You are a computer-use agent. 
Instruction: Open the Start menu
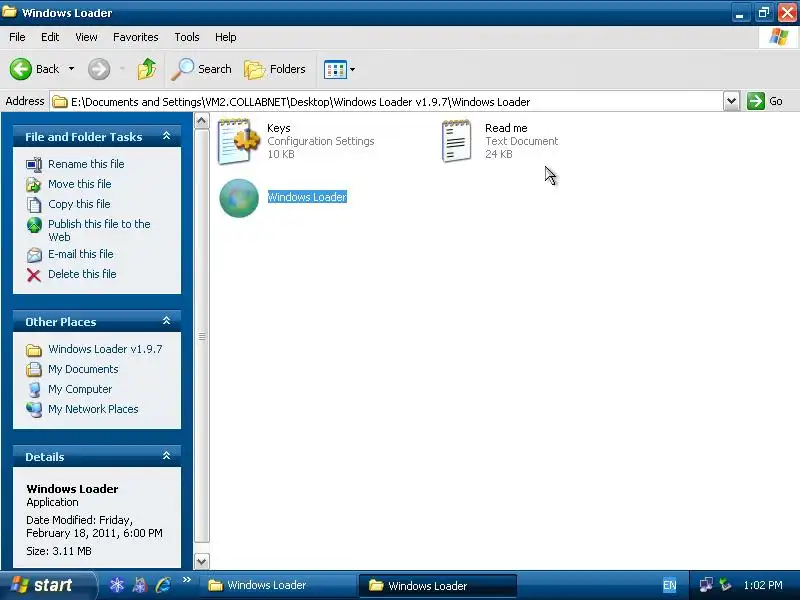point(47,585)
